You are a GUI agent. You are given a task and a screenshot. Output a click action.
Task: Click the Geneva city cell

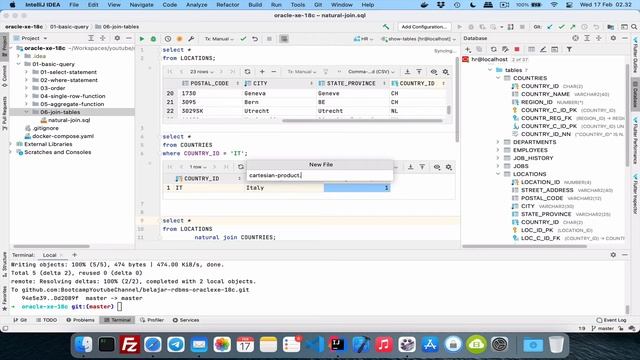(280, 93)
